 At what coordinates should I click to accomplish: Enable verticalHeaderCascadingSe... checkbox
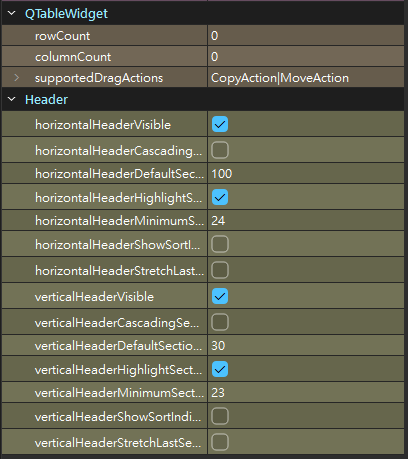click(220, 322)
